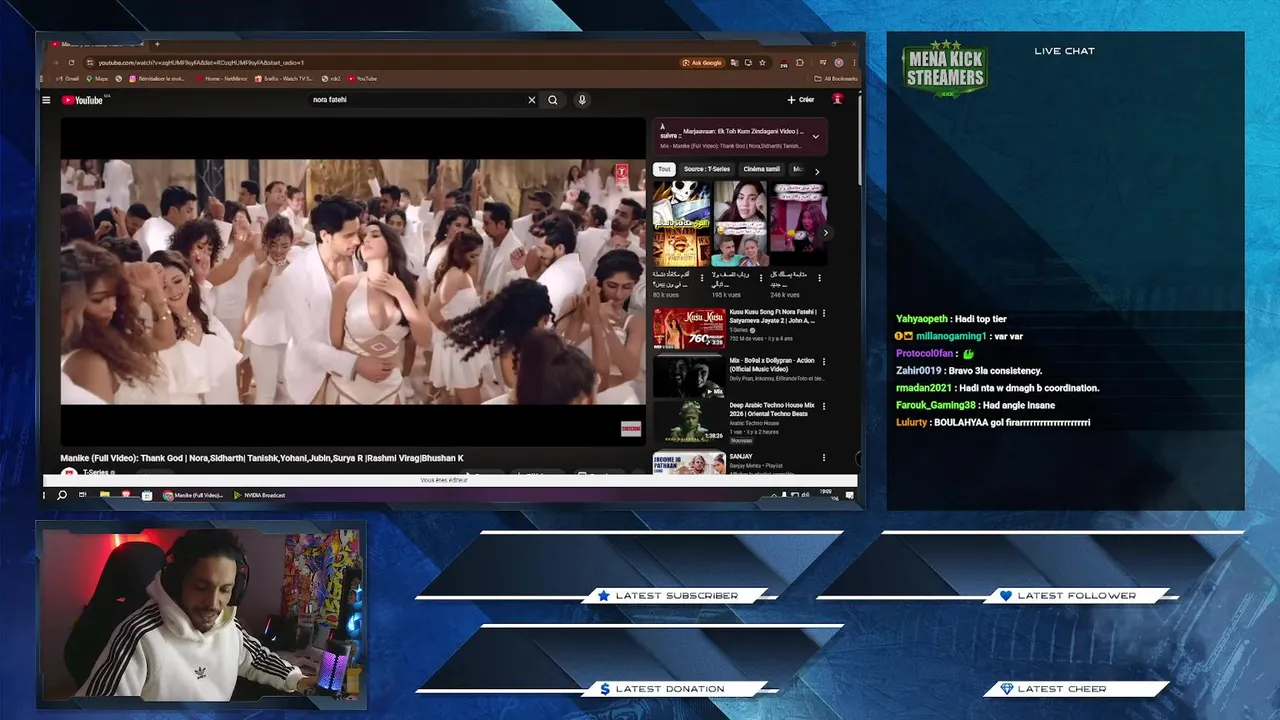This screenshot has height=720, width=1280.
Task: Open the Gmail bookmark
Action: 68,78
